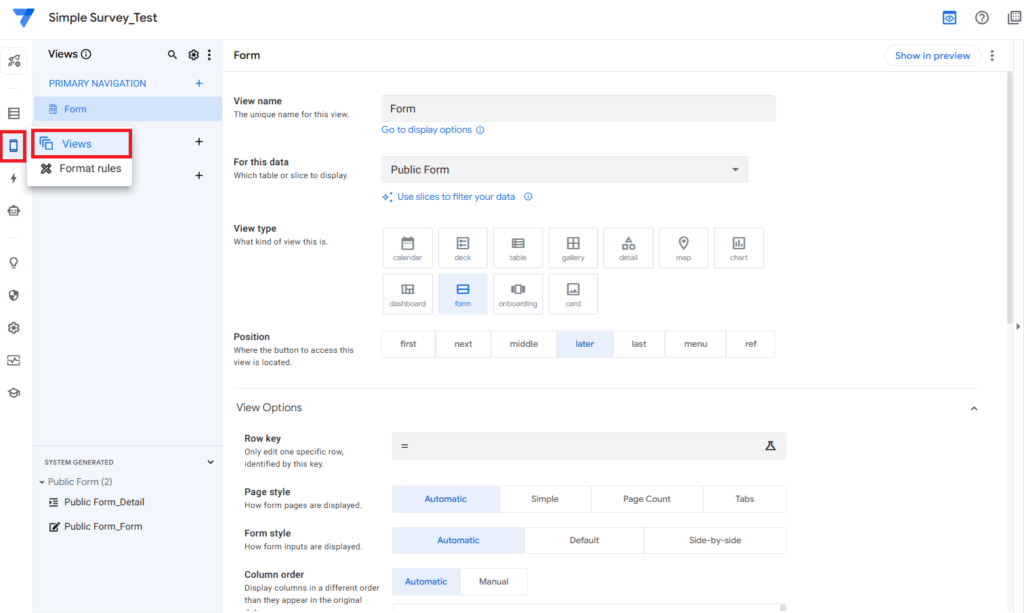
Task: Select the chart view type icon
Action: coord(738,248)
